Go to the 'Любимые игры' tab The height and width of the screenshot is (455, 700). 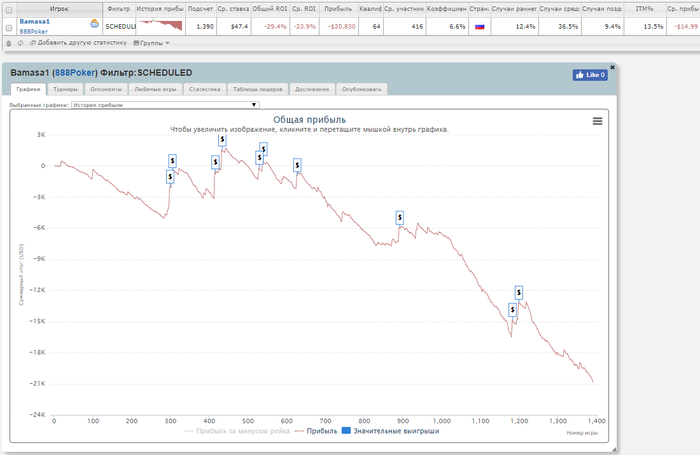(155, 89)
